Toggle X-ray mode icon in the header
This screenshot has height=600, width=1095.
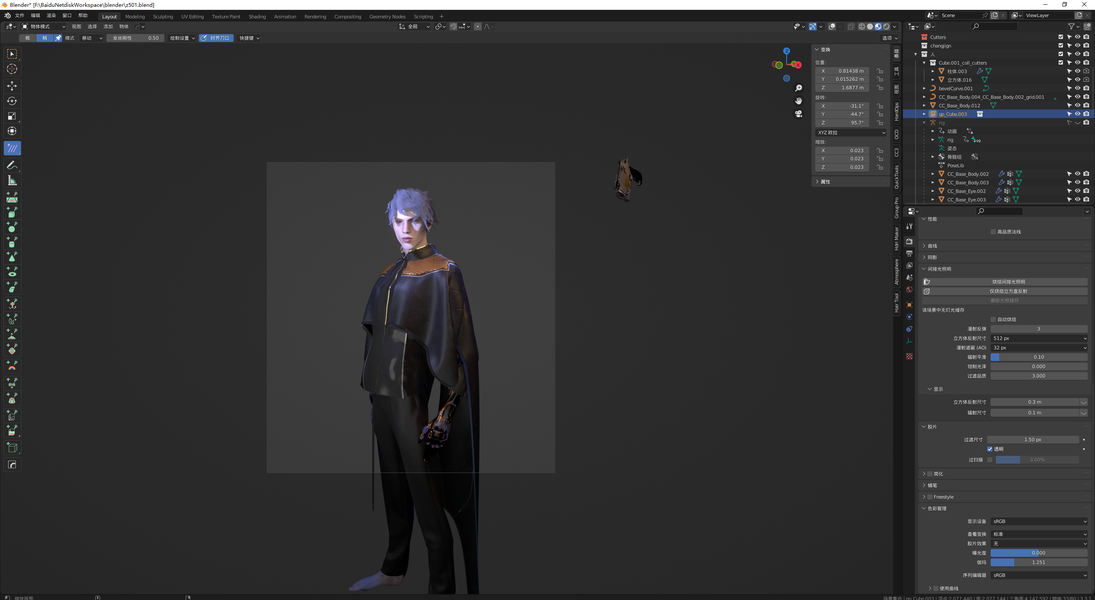pyautogui.click(x=850, y=27)
